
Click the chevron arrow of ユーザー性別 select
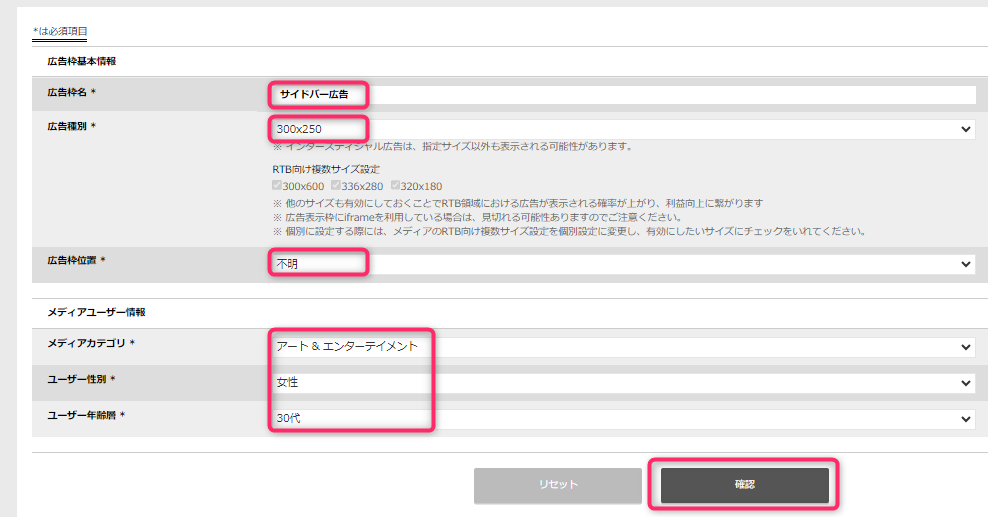(x=965, y=383)
